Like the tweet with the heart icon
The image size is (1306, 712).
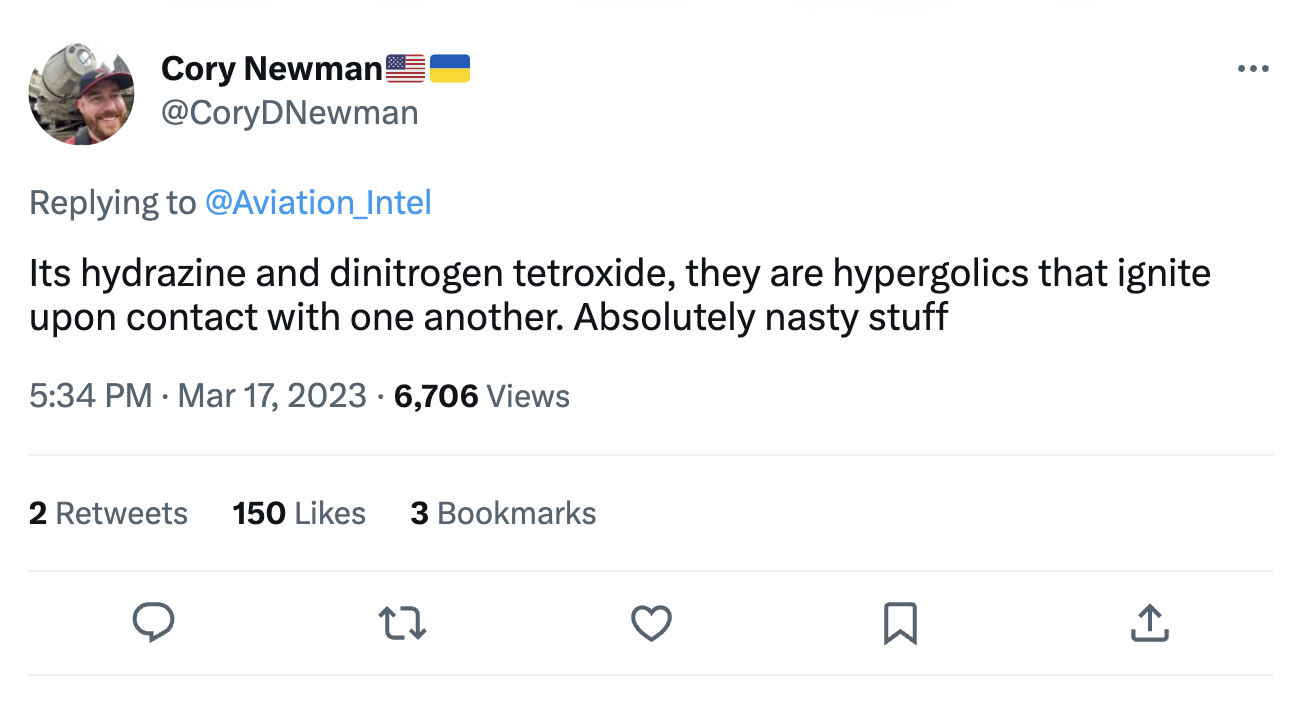click(x=651, y=623)
